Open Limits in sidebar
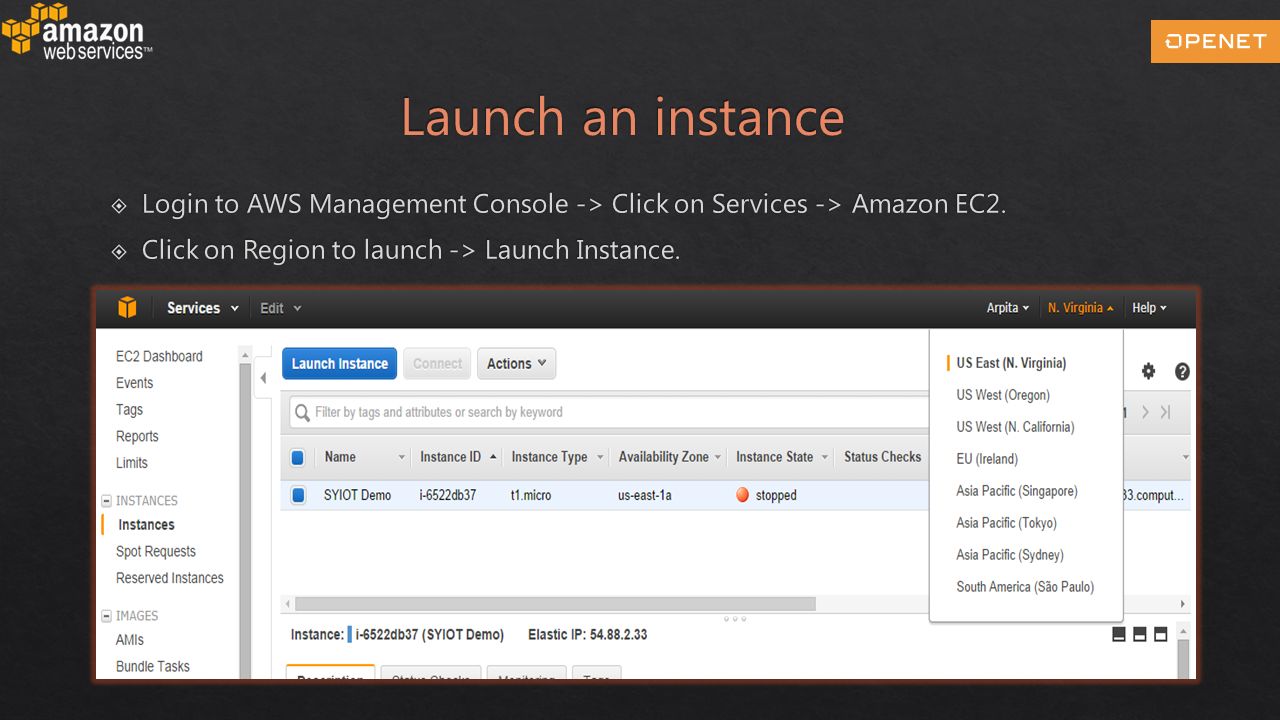The height and width of the screenshot is (720, 1280). pyautogui.click(x=131, y=463)
